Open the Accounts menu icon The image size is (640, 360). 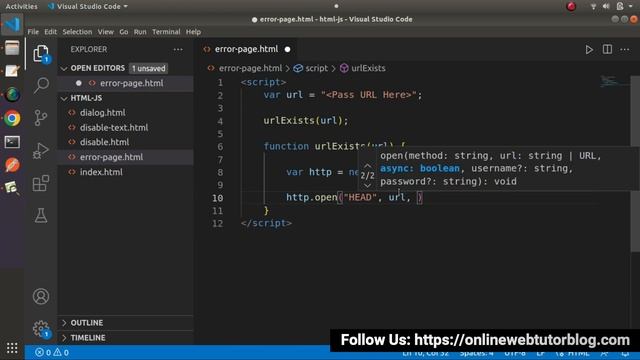point(41,296)
